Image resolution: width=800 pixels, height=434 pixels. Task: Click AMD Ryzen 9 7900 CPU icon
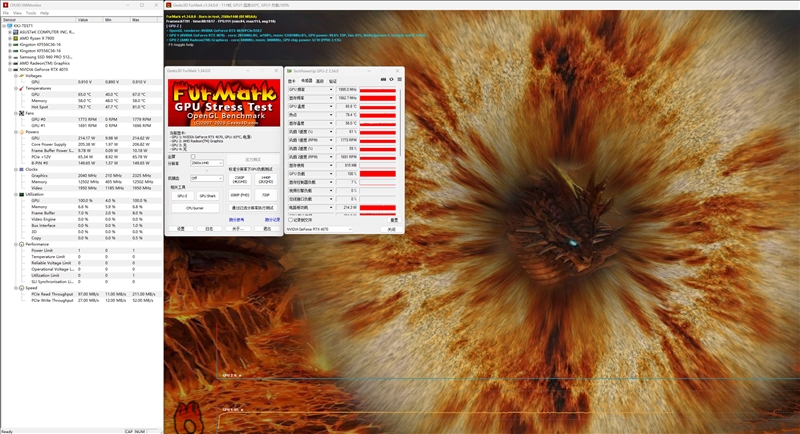(15, 38)
